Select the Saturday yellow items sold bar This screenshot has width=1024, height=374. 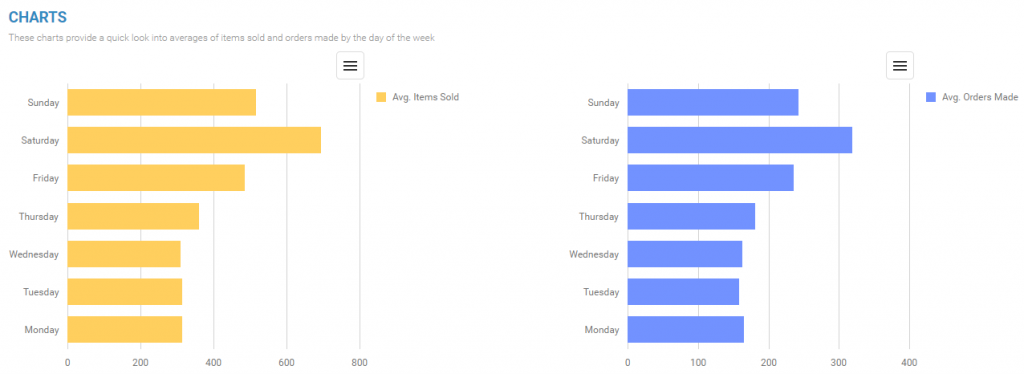tap(195, 140)
